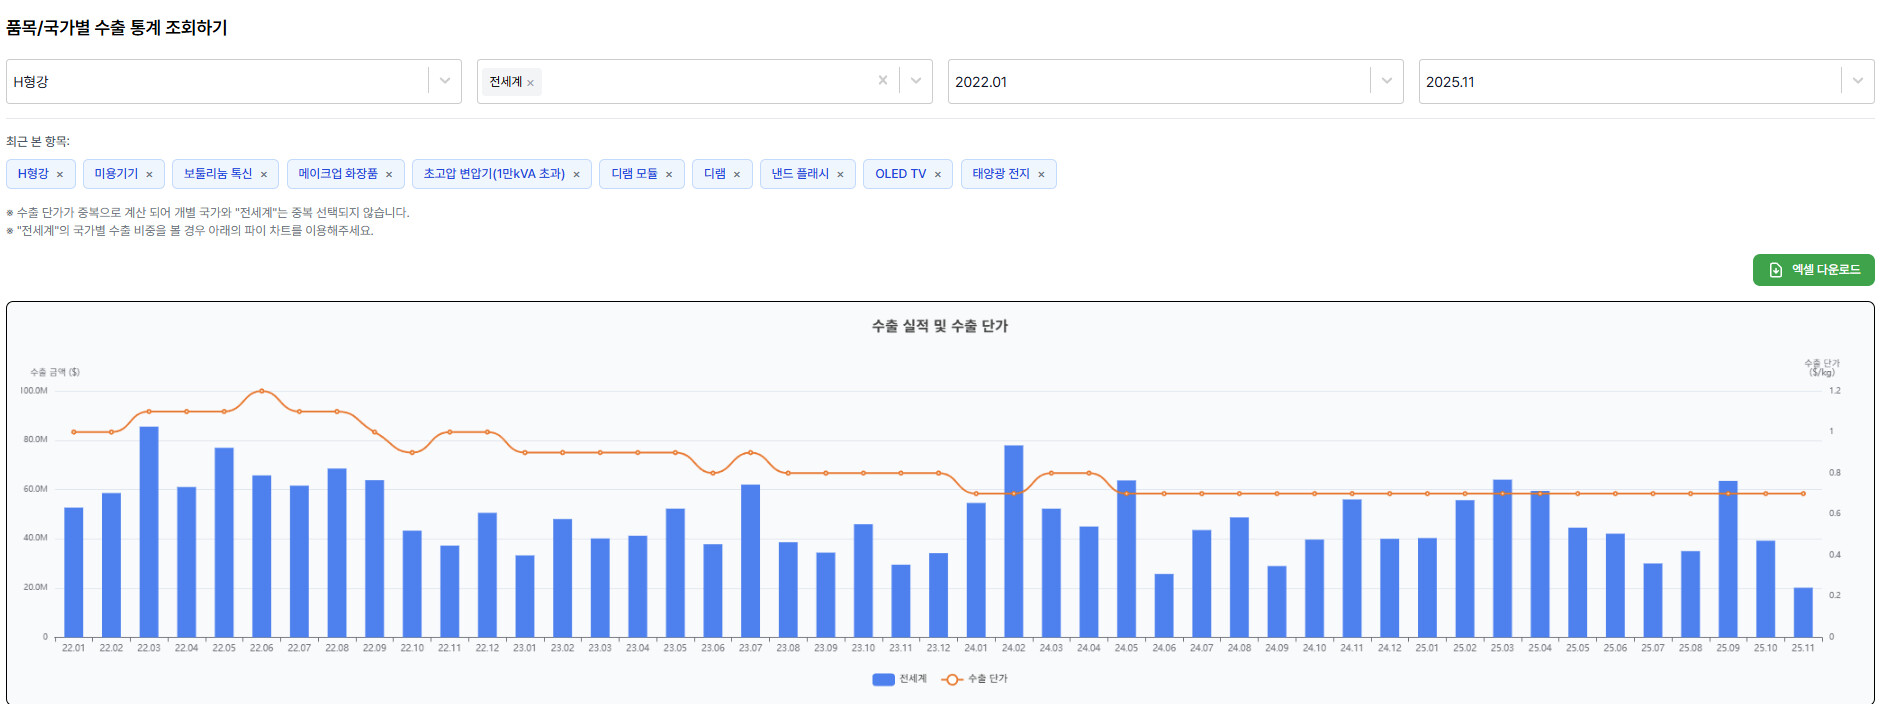Image resolution: width=1886 pixels, height=704 pixels.
Task: Delete the 보툴리눔 톡신 recent tag
Action: coord(264,175)
